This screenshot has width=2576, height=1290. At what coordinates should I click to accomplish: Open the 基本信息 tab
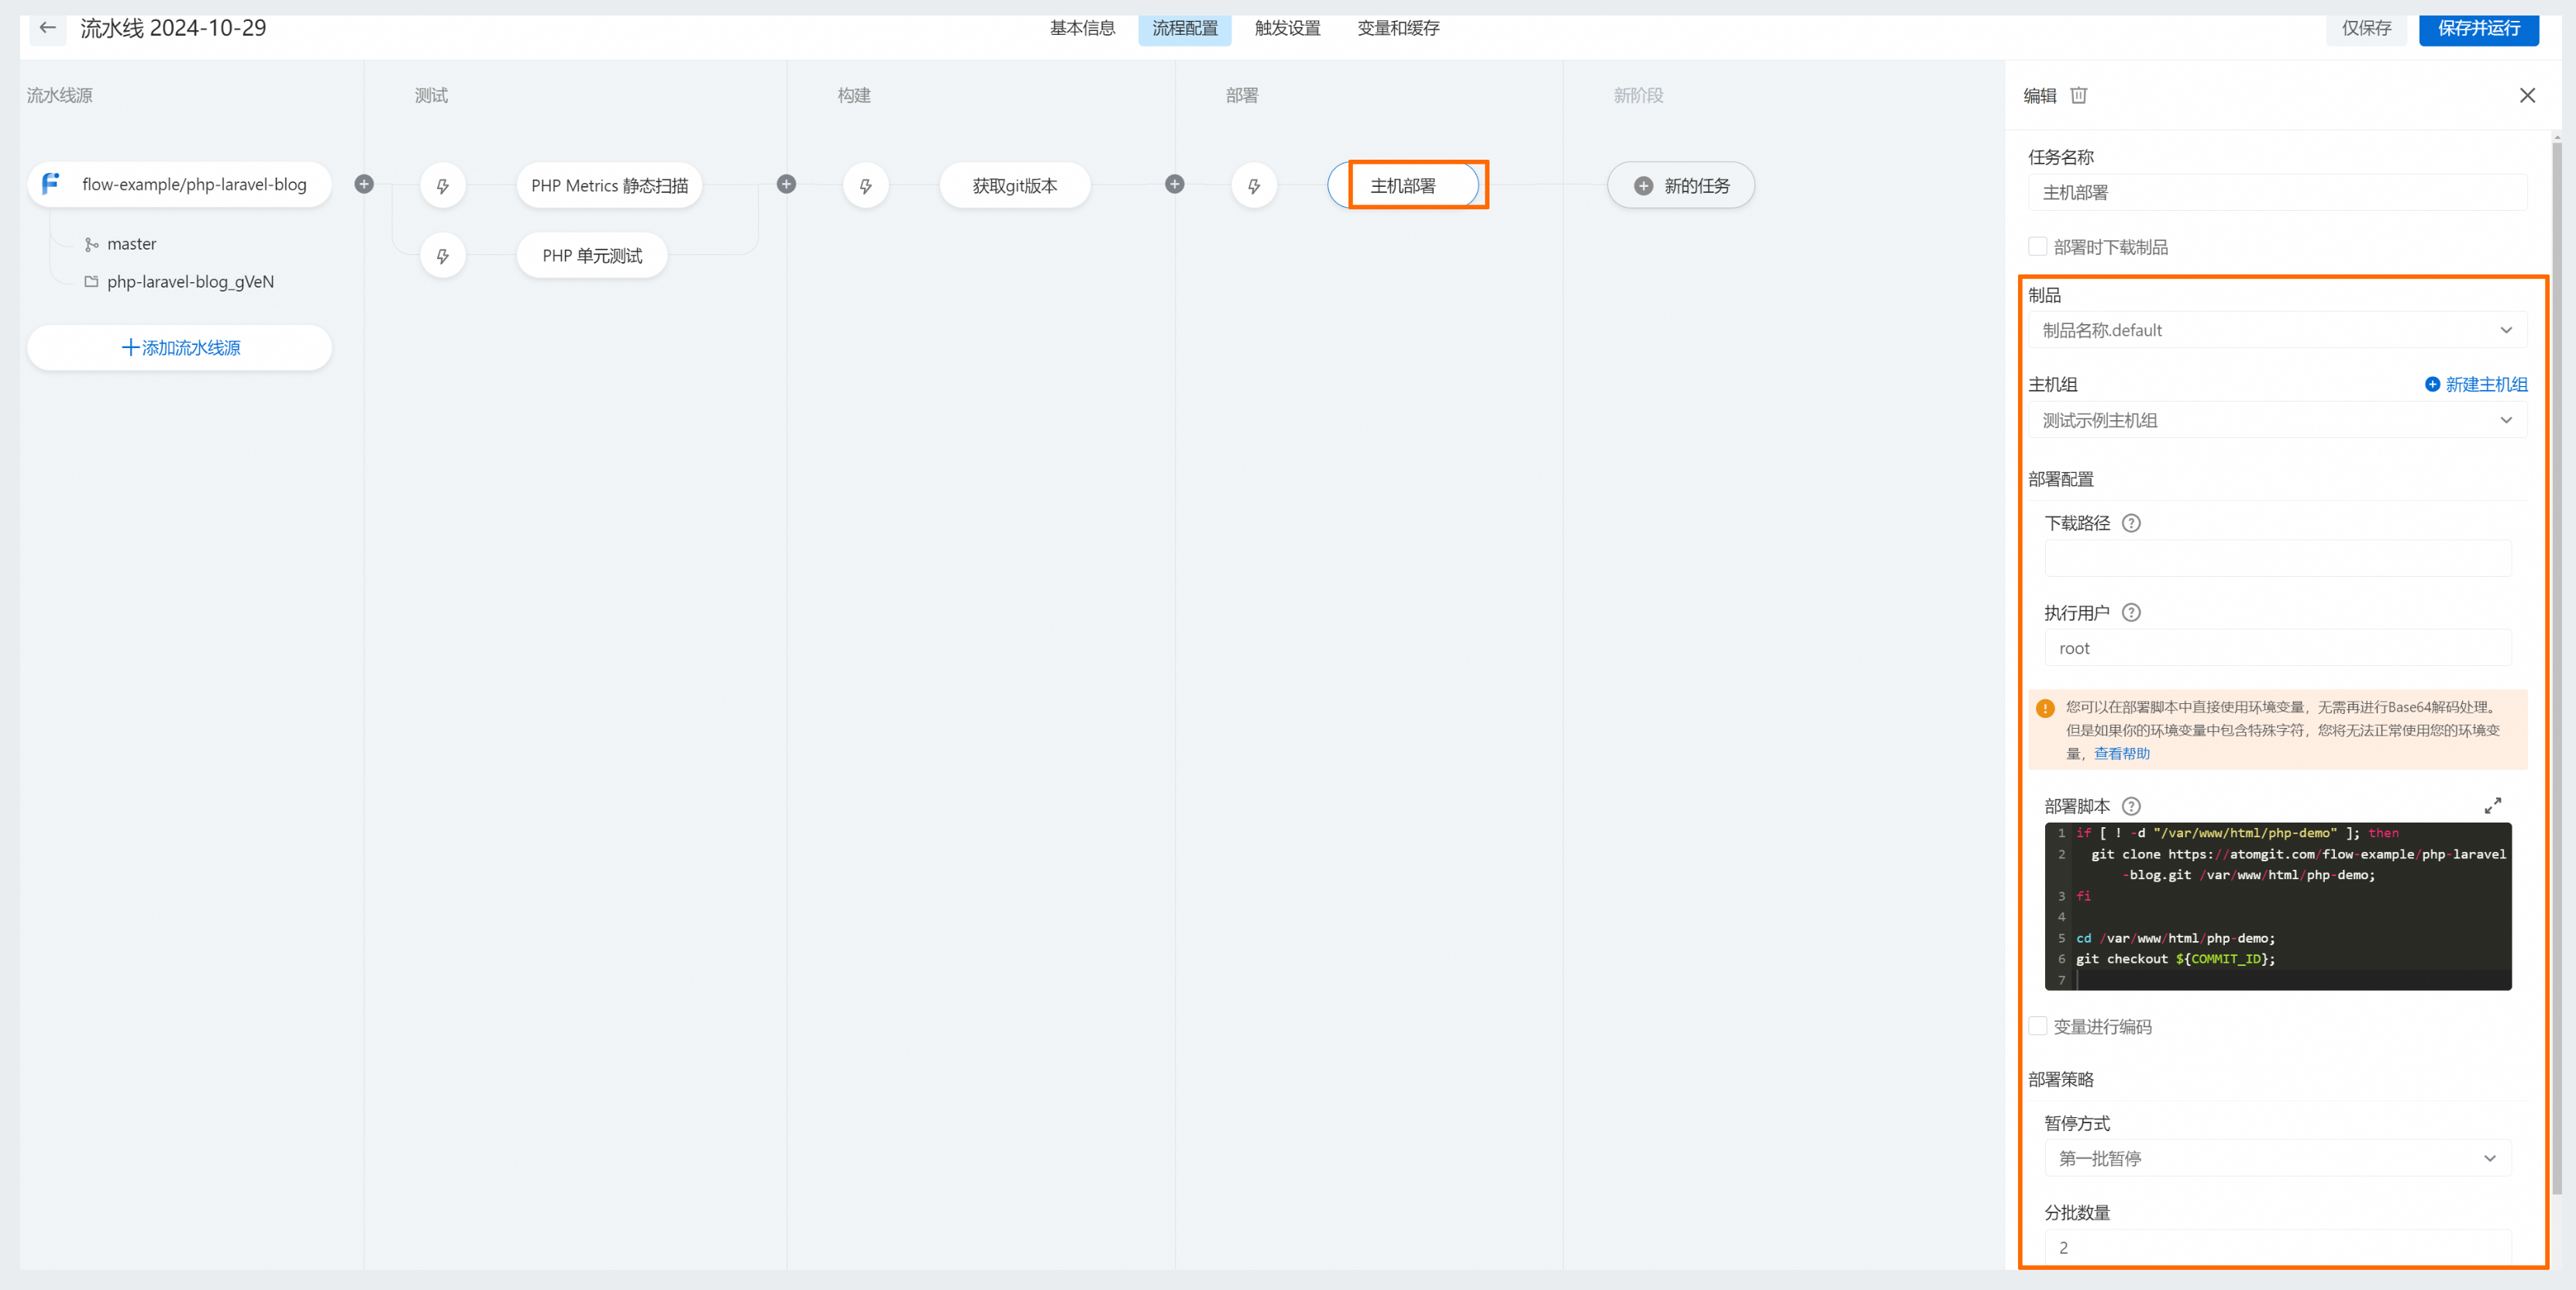click(1082, 28)
